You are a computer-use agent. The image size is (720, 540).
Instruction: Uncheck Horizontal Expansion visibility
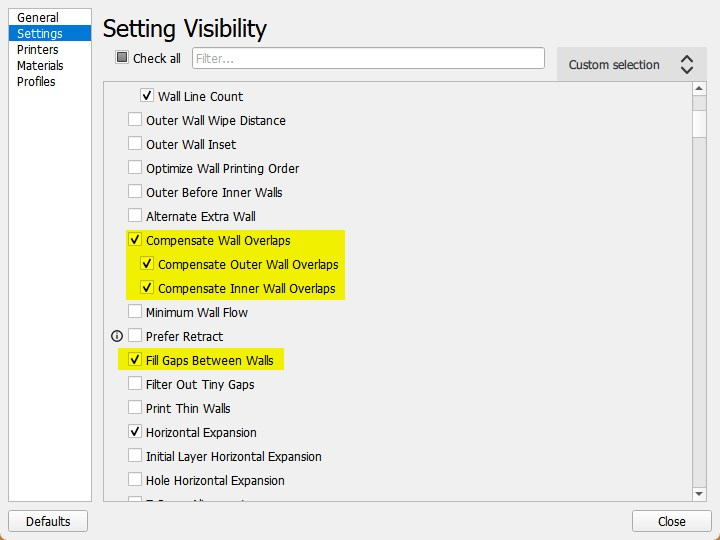[x=135, y=432]
